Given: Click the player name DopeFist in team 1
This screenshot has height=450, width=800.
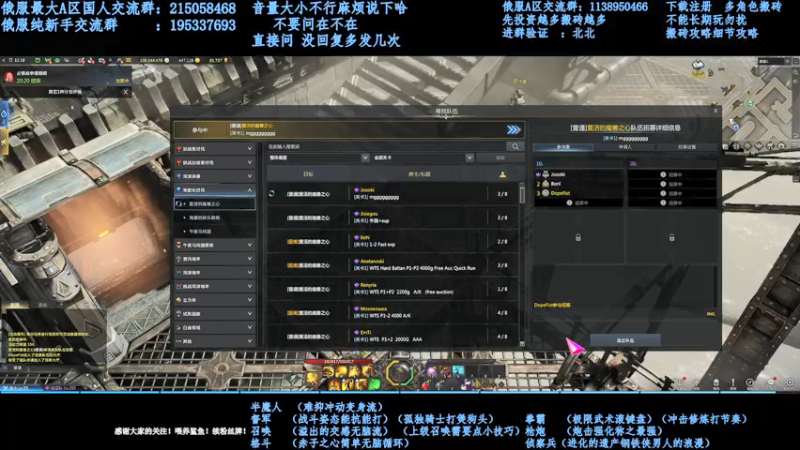Looking at the screenshot, I should [560, 193].
